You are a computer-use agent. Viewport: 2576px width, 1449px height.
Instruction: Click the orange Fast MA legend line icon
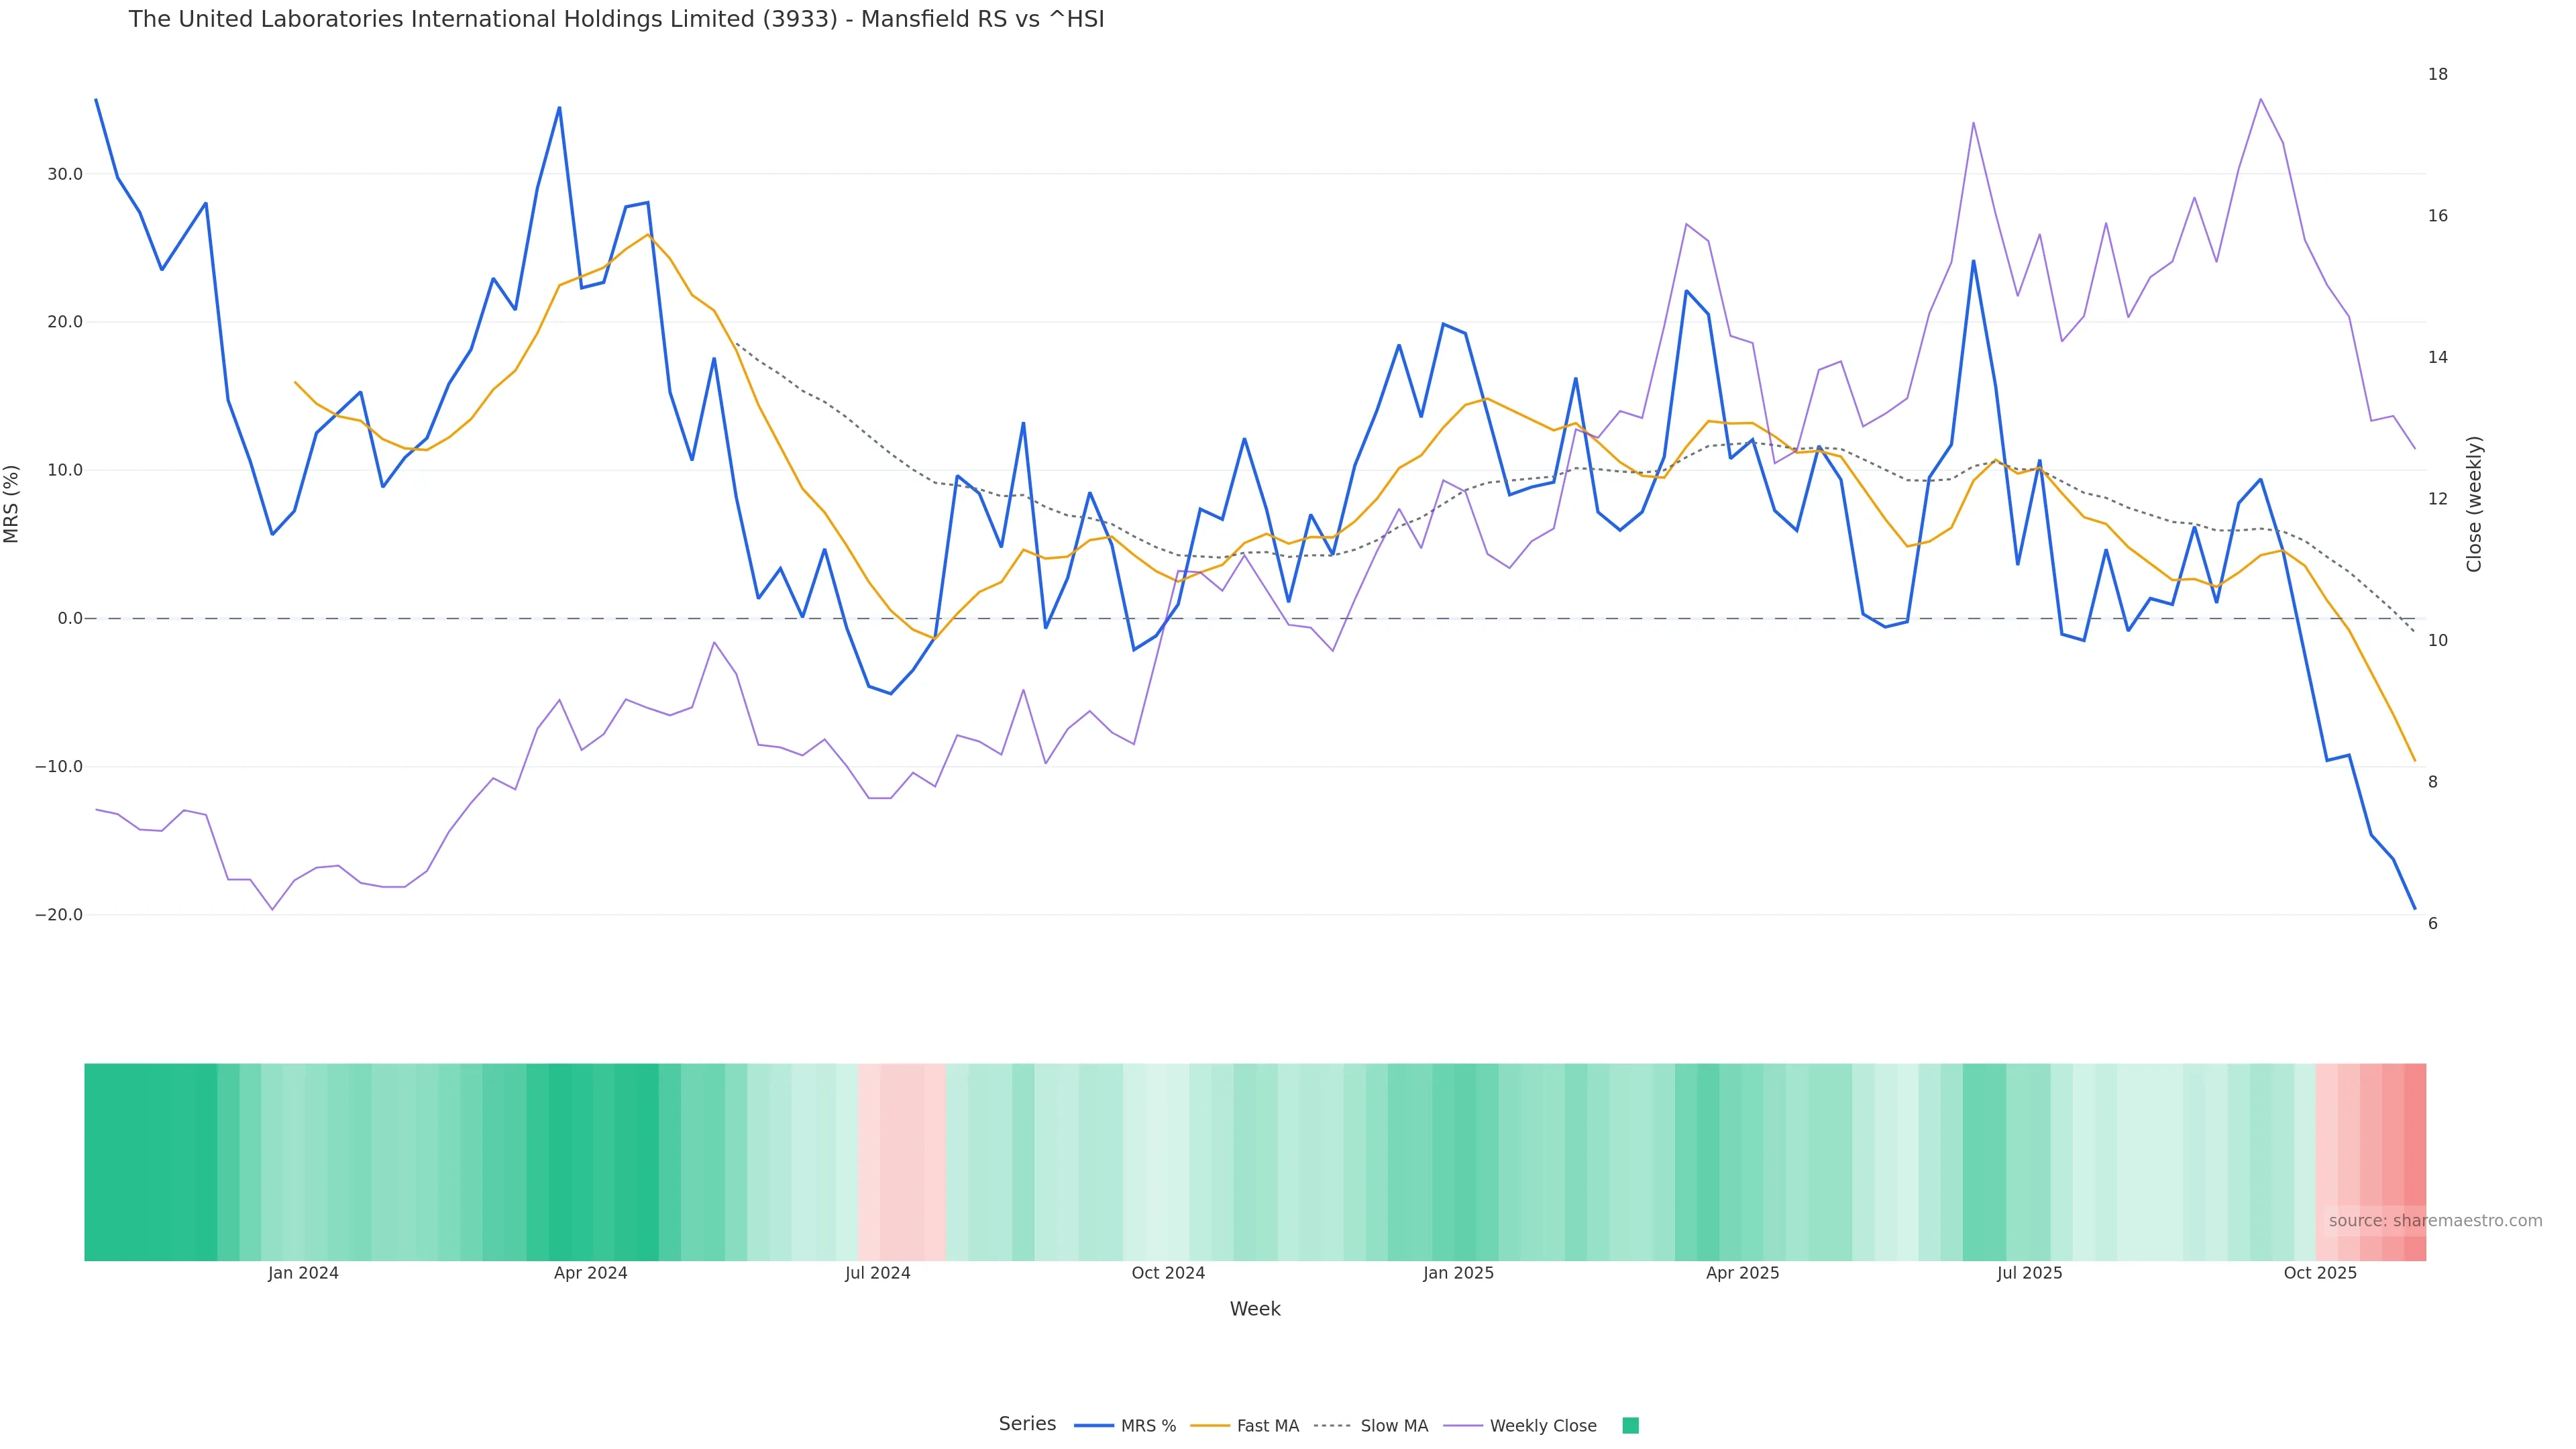(1210, 1426)
